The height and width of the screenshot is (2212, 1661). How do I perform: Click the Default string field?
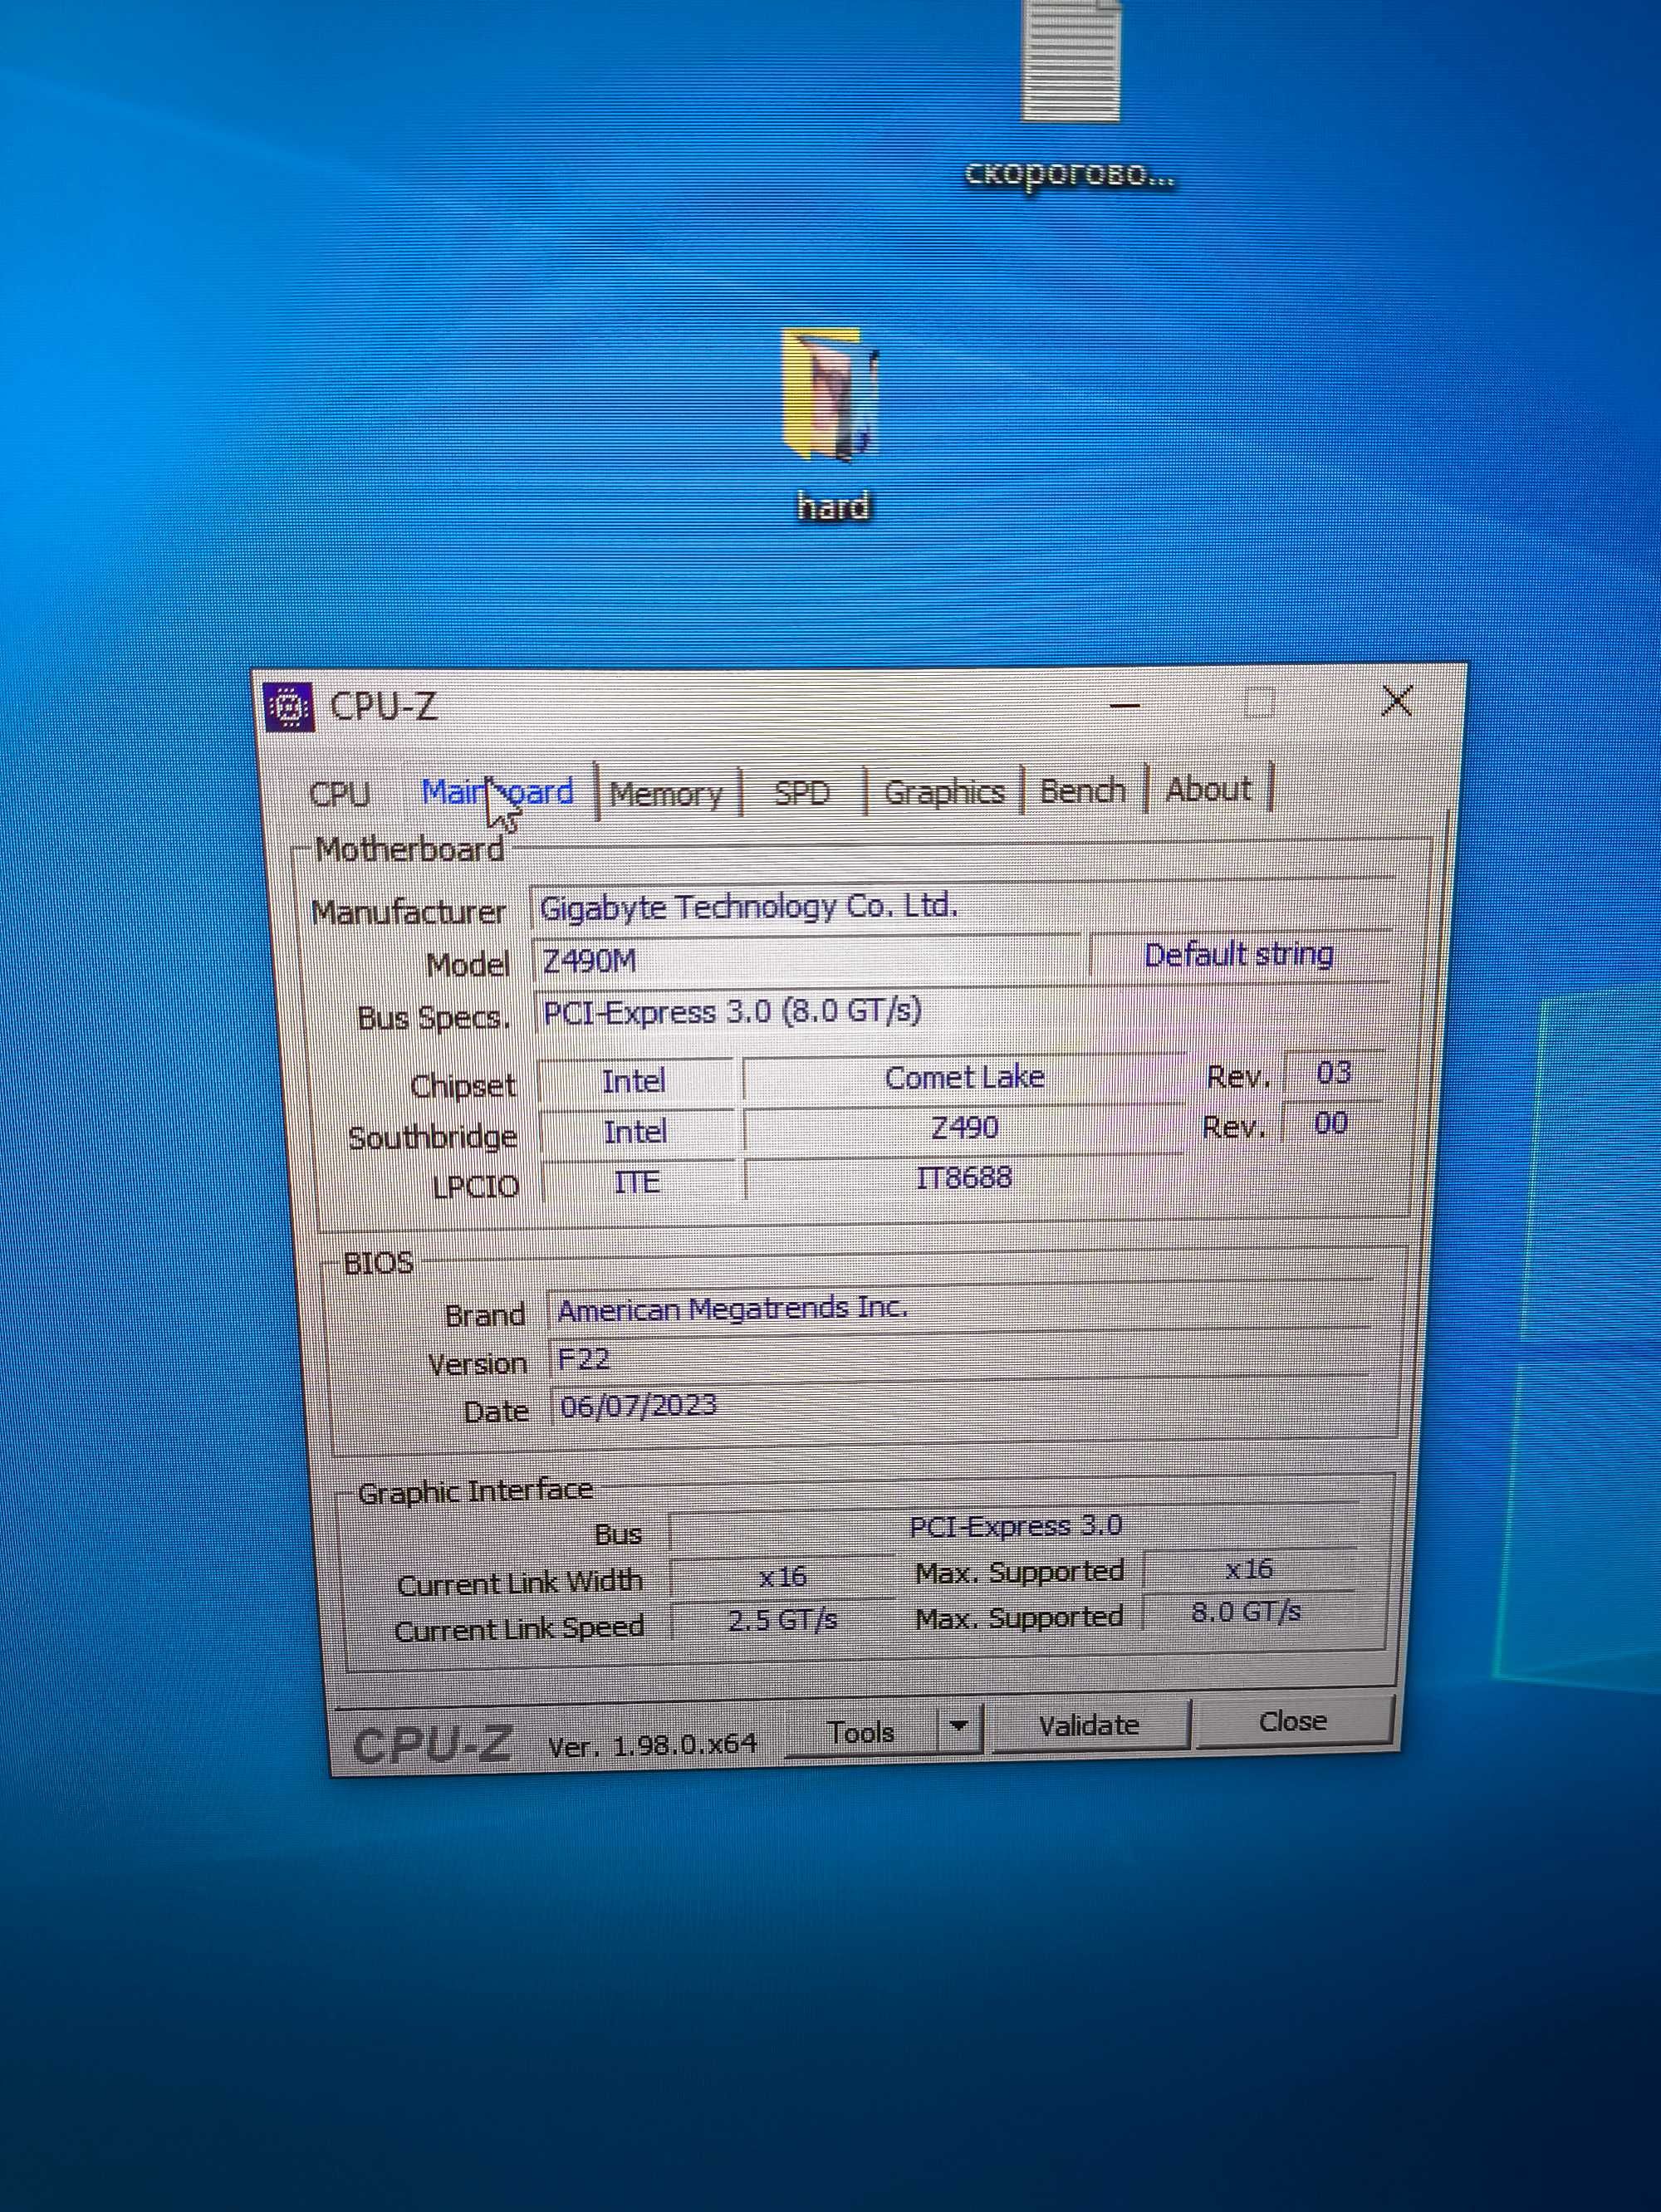point(1239,955)
